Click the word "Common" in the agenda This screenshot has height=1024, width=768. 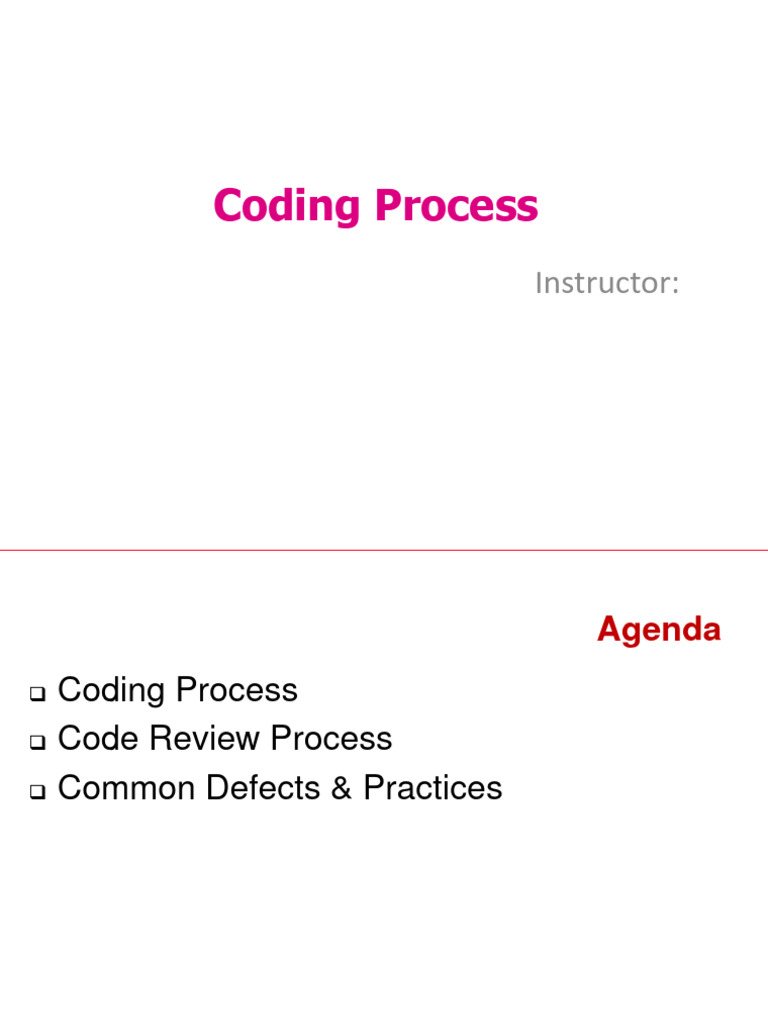(127, 788)
